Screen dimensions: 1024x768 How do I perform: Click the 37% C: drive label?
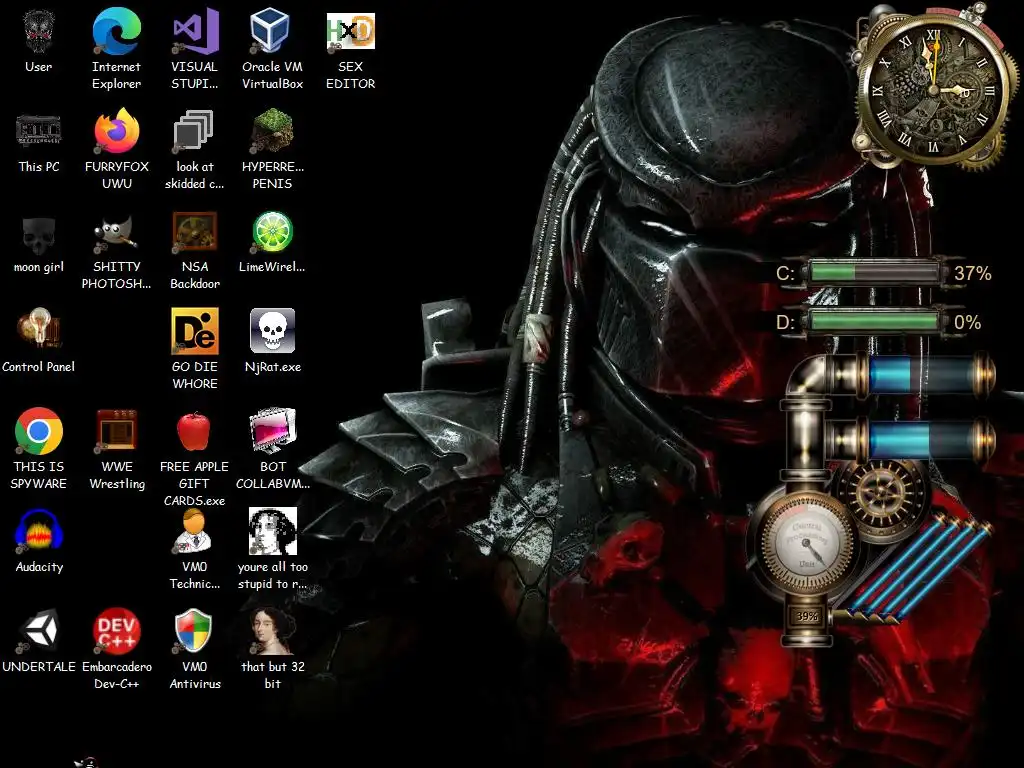pyautogui.click(x=972, y=273)
